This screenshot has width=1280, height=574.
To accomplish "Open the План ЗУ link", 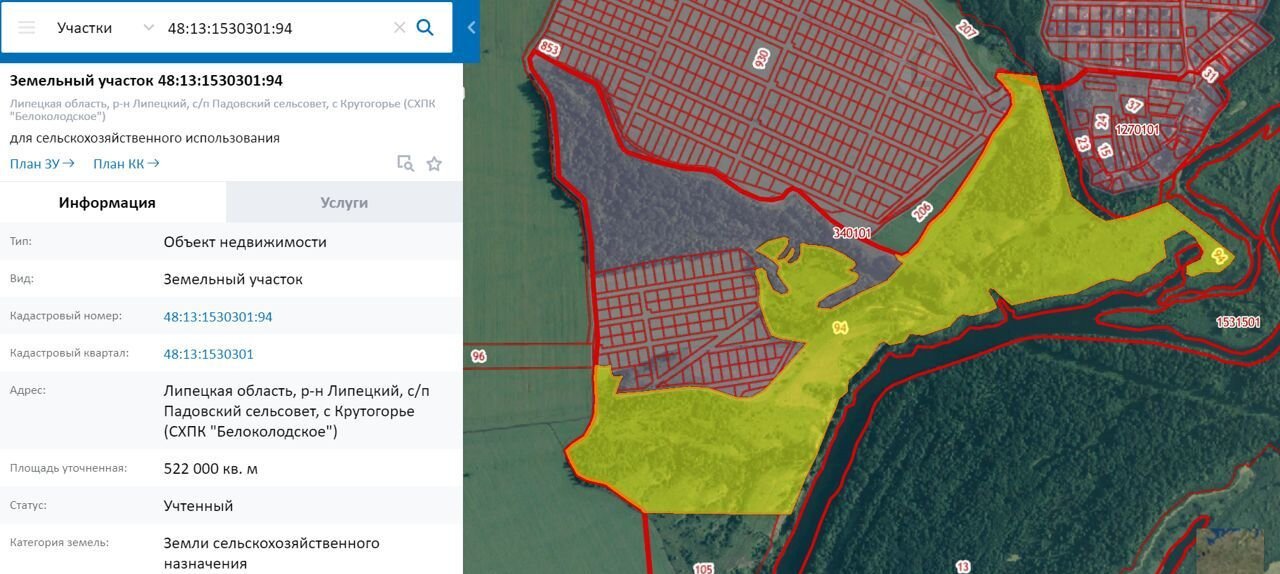I will pyautogui.click(x=42, y=164).
